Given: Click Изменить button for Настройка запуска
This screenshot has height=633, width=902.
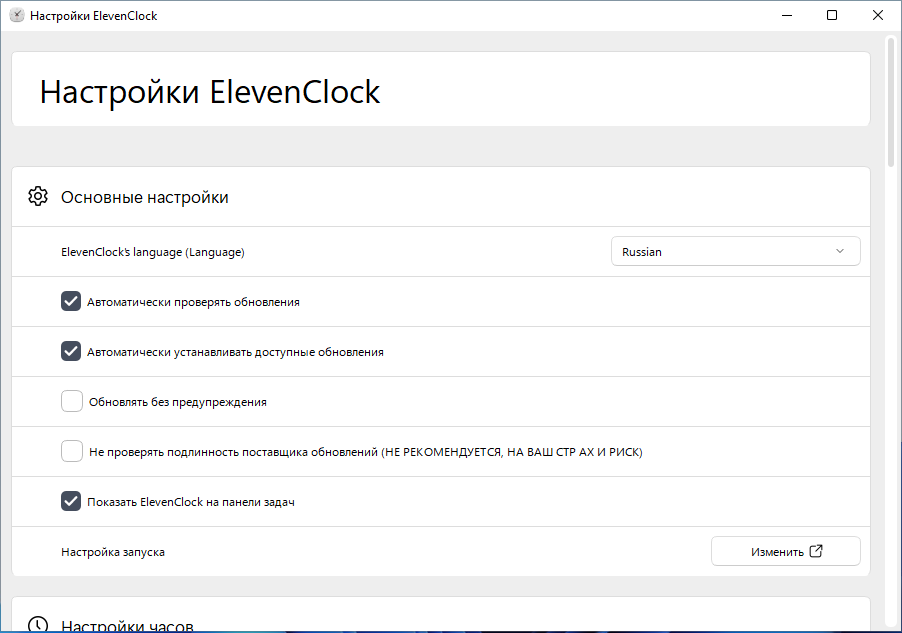Looking at the screenshot, I should point(786,551).
